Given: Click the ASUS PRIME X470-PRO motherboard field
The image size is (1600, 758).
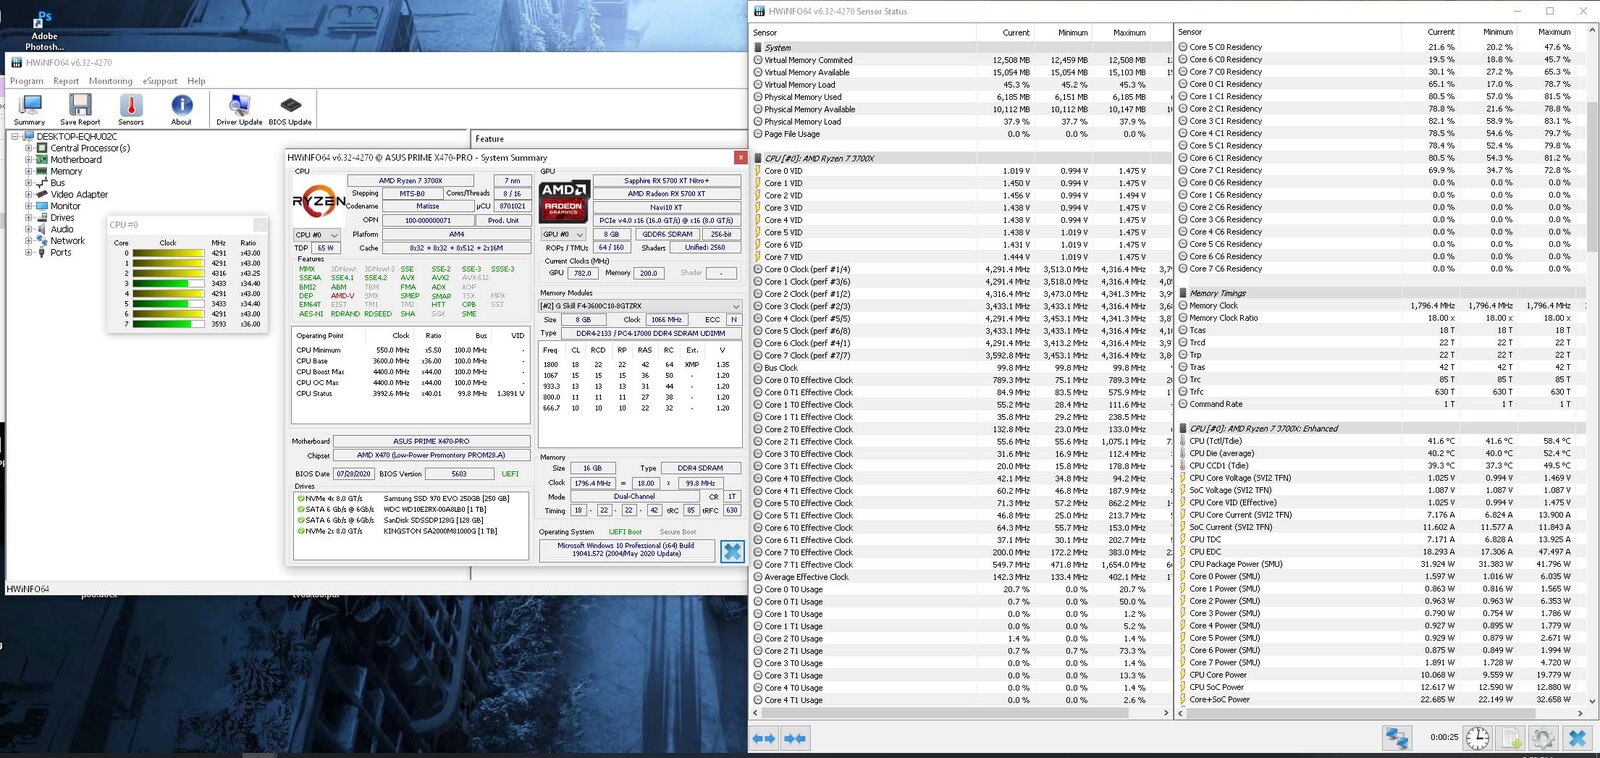Looking at the screenshot, I should [x=431, y=441].
